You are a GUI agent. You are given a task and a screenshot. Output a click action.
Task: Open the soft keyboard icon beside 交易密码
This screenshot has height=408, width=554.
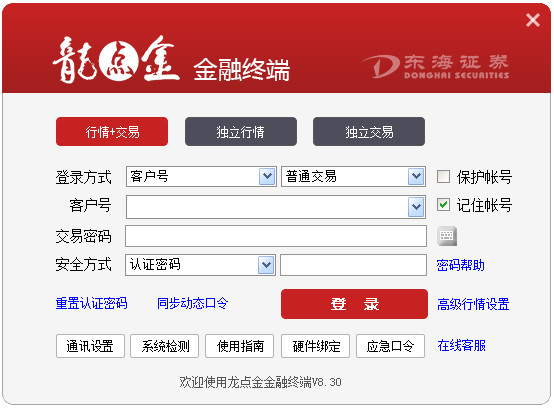[447, 236]
